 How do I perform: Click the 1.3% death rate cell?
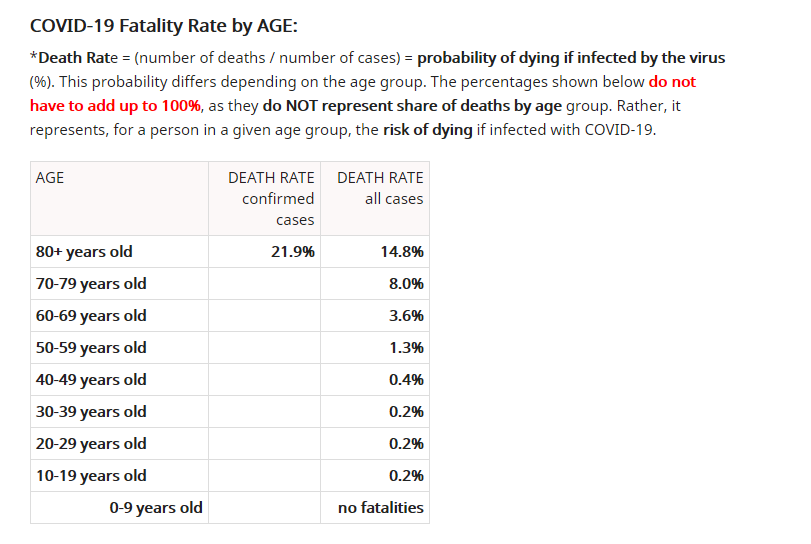tap(406, 348)
